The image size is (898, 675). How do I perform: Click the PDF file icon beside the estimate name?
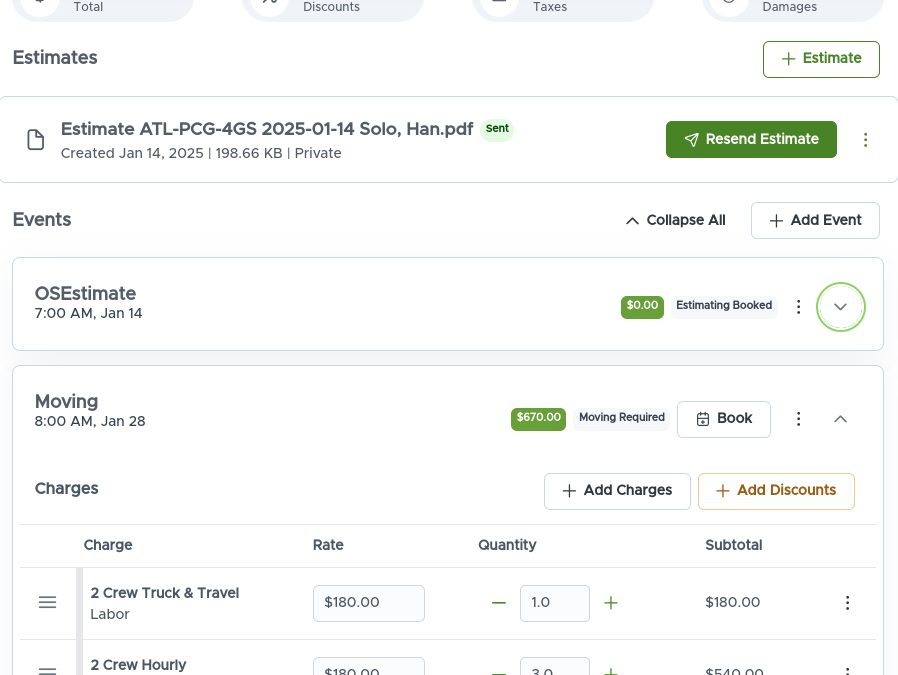[35, 139]
